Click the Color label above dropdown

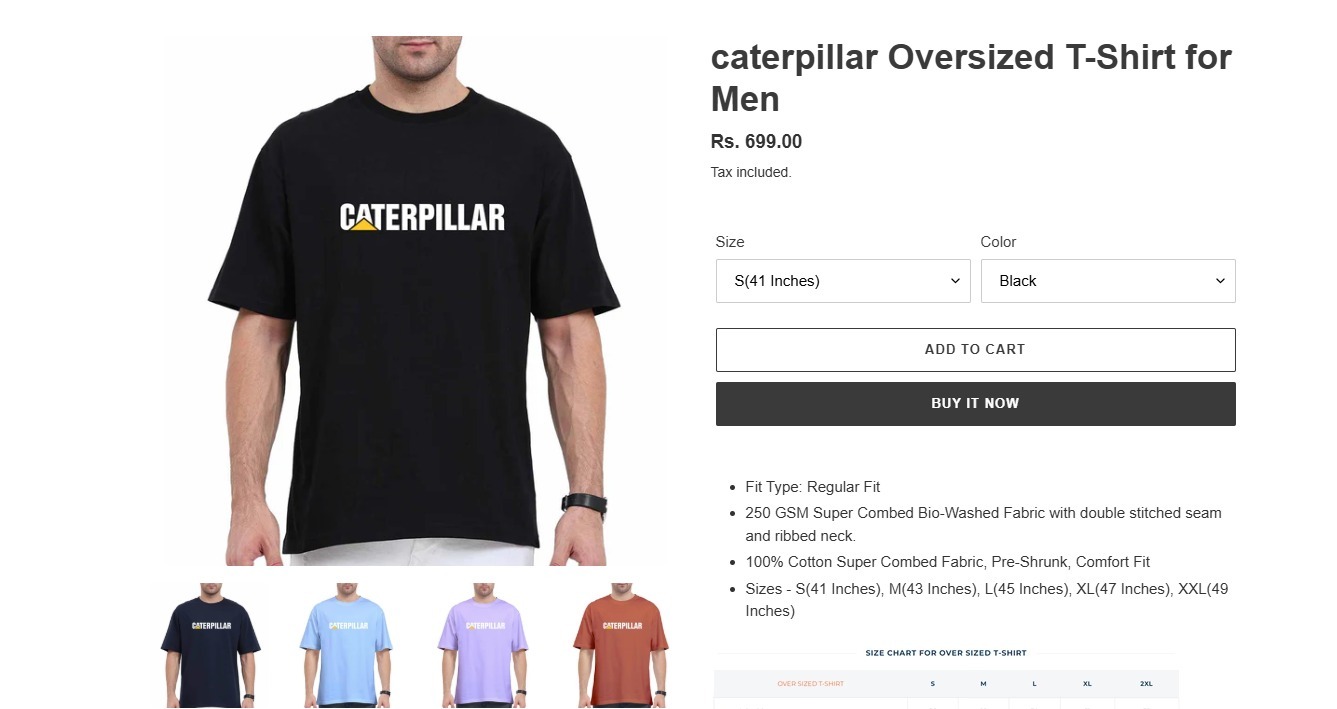pos(998,242)
